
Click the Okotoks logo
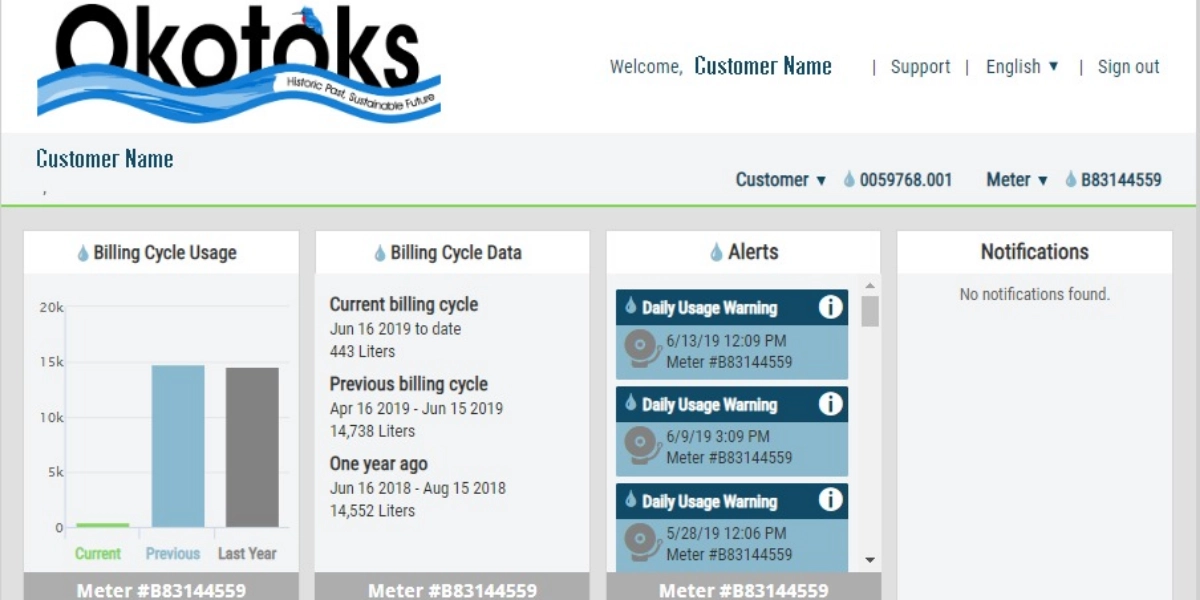239,62
